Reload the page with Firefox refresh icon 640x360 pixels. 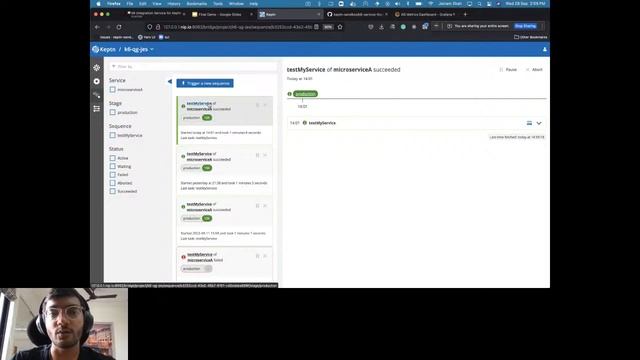[119, 27]
